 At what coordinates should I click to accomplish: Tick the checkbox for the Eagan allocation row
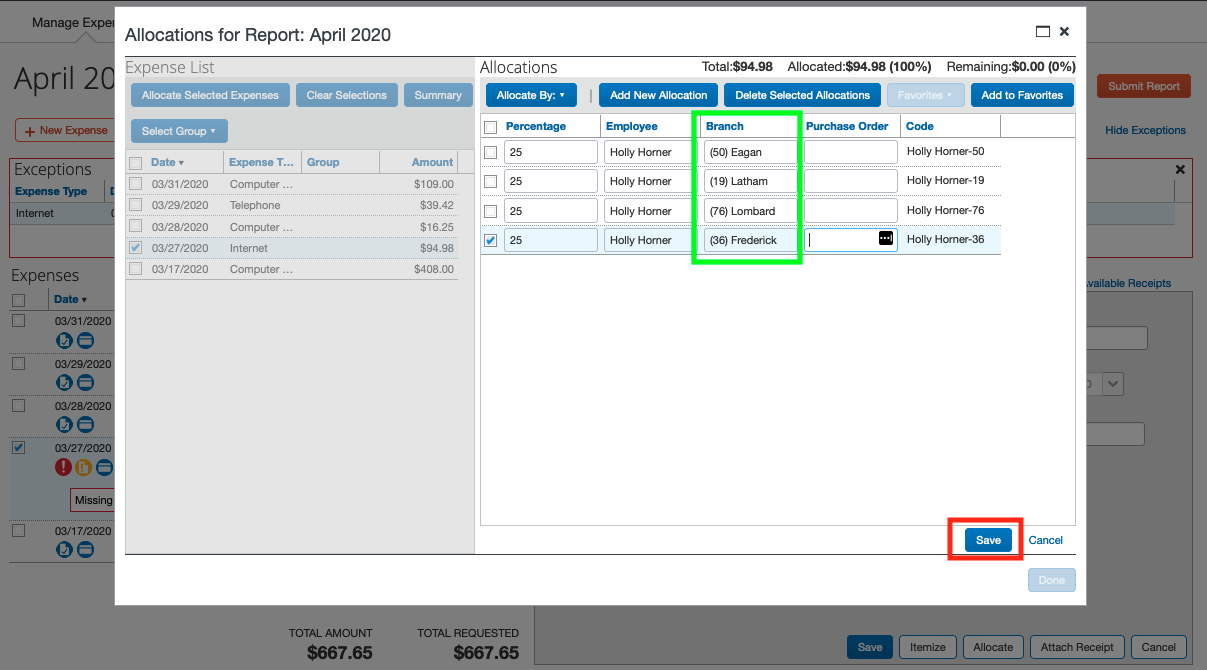[490, 152]
